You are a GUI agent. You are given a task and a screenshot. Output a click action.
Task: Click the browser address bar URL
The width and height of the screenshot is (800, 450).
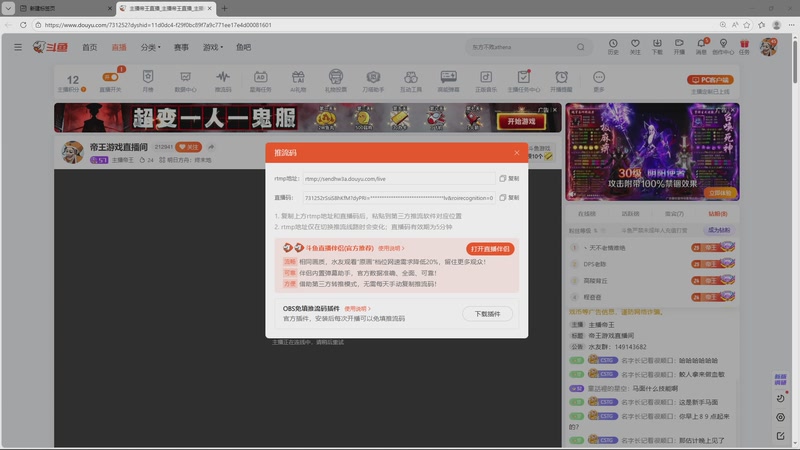click(158, 24)
